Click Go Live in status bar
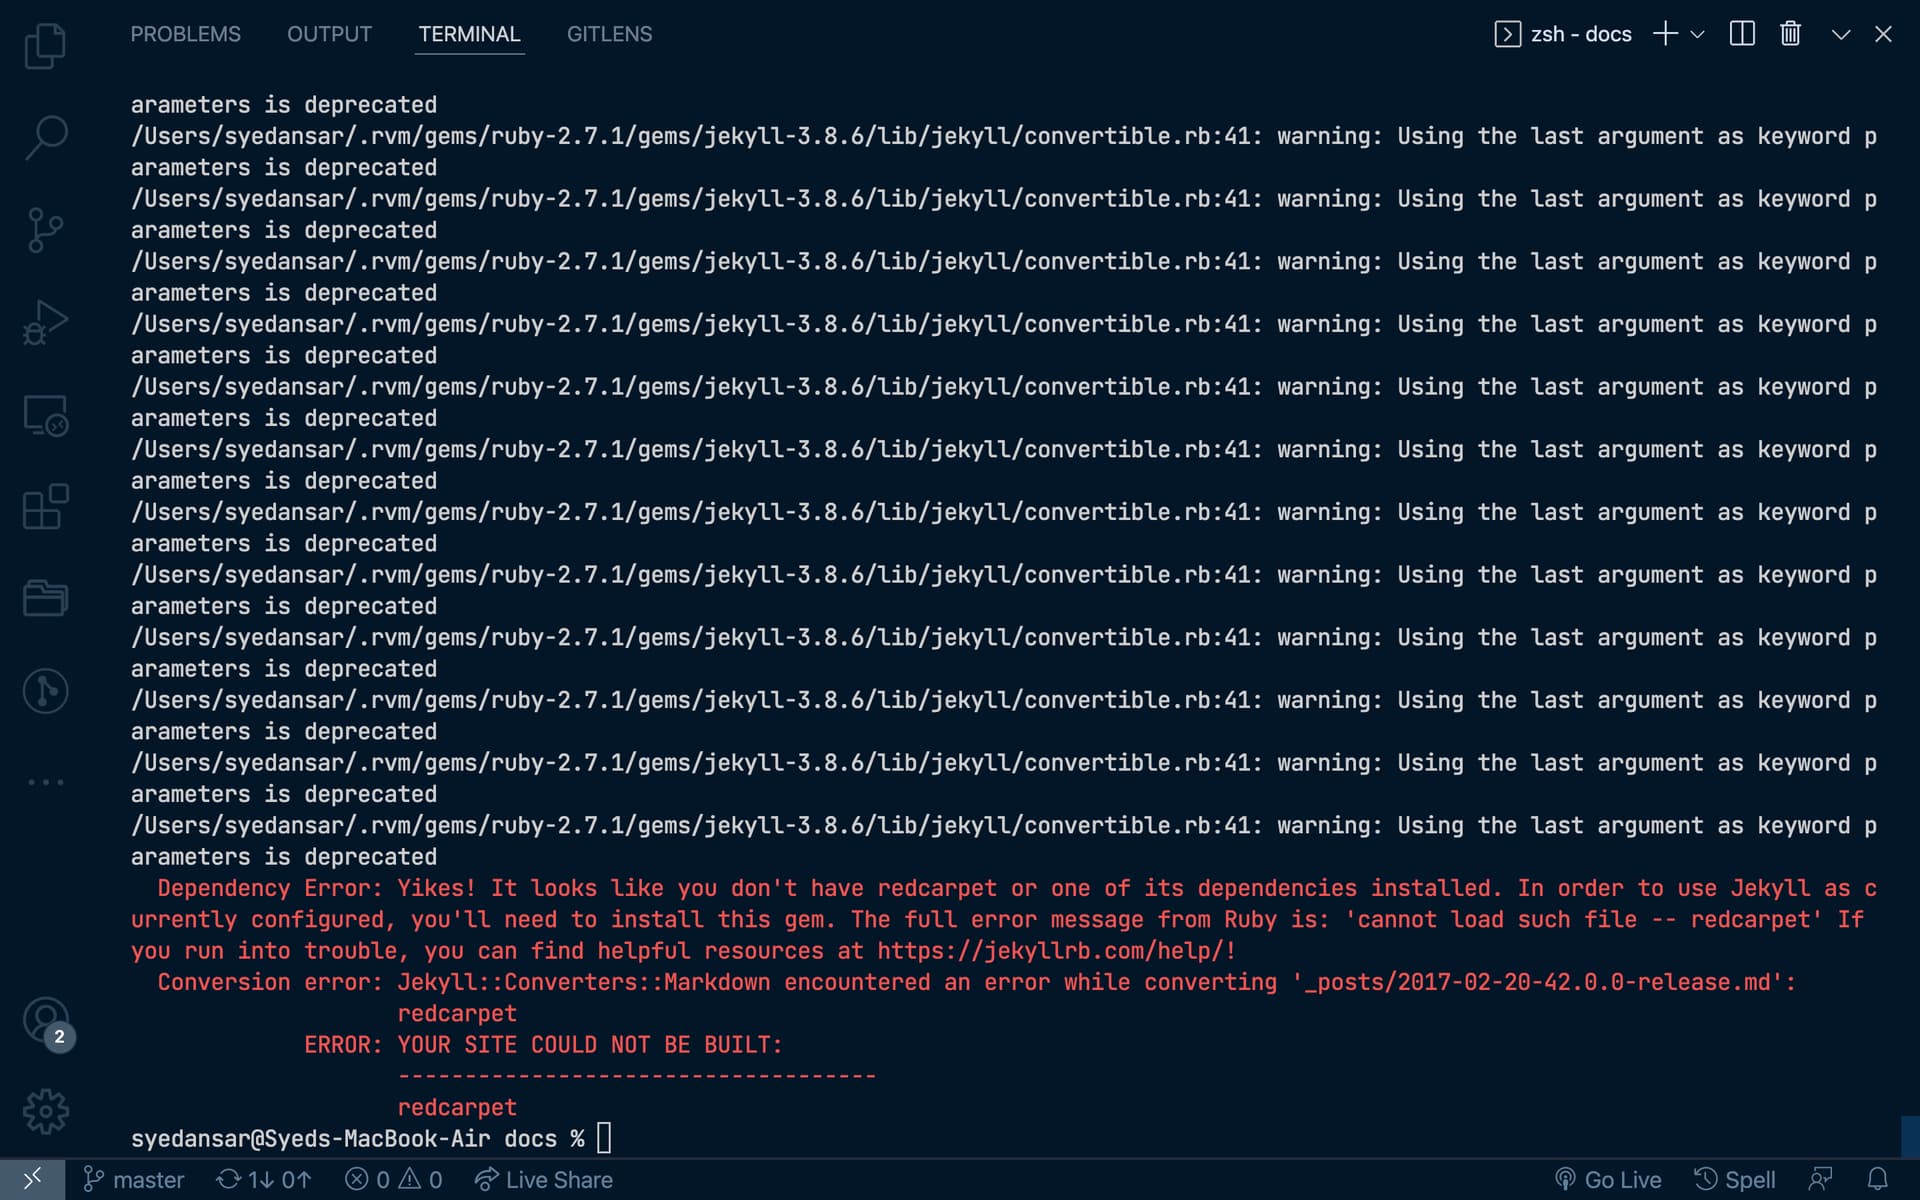The image size is (1920, 1200). (x=1608, y=1180)
